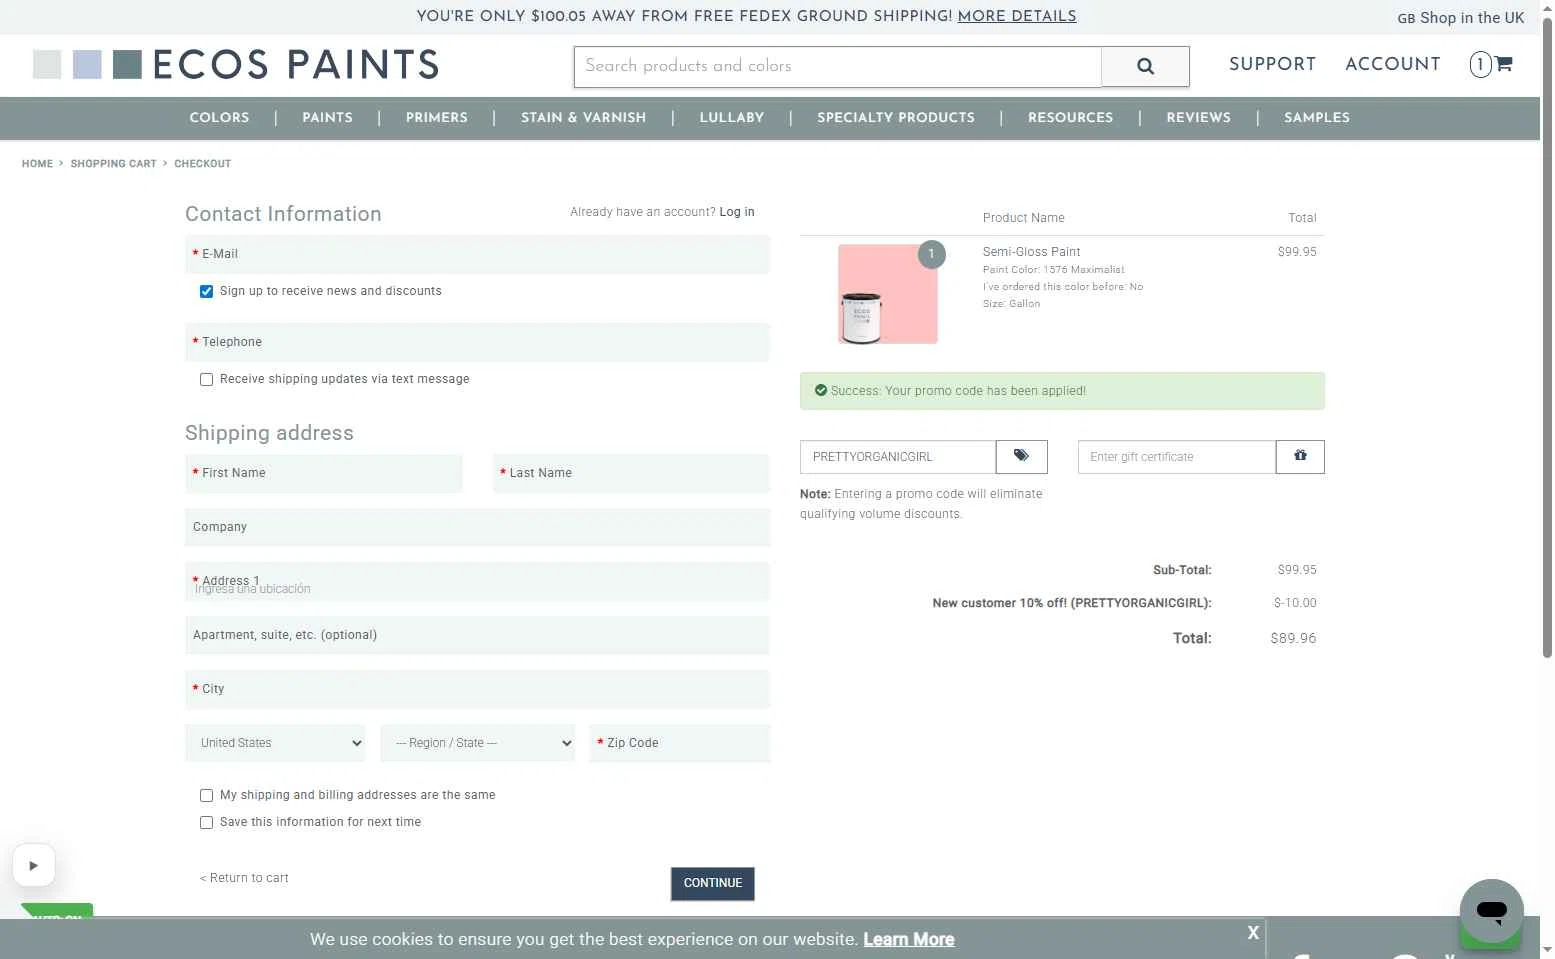Focus the Telephone field
The width and height of the screenshot is (1555, 959).
[477, 342]
